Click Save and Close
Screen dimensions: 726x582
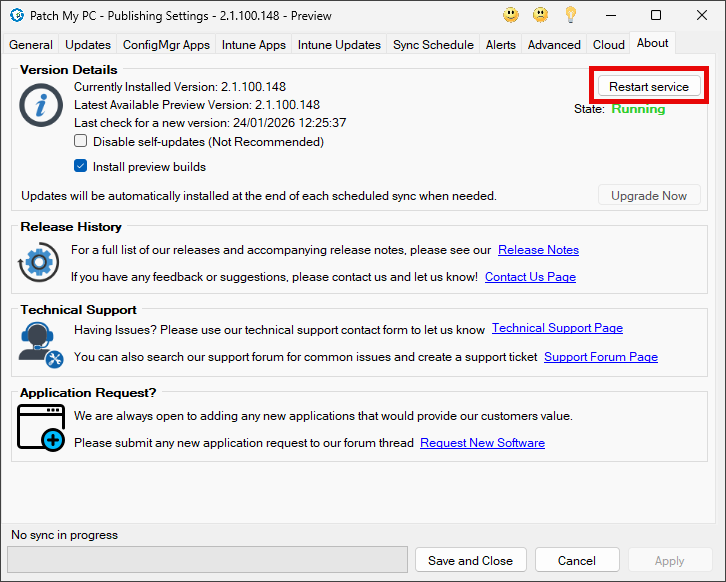coord(470,560)
